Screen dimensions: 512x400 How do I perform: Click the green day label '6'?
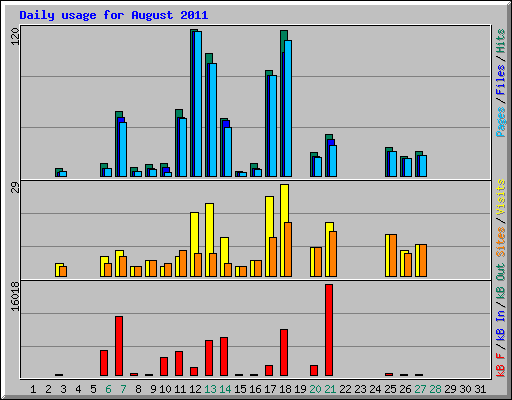[108, 389]
